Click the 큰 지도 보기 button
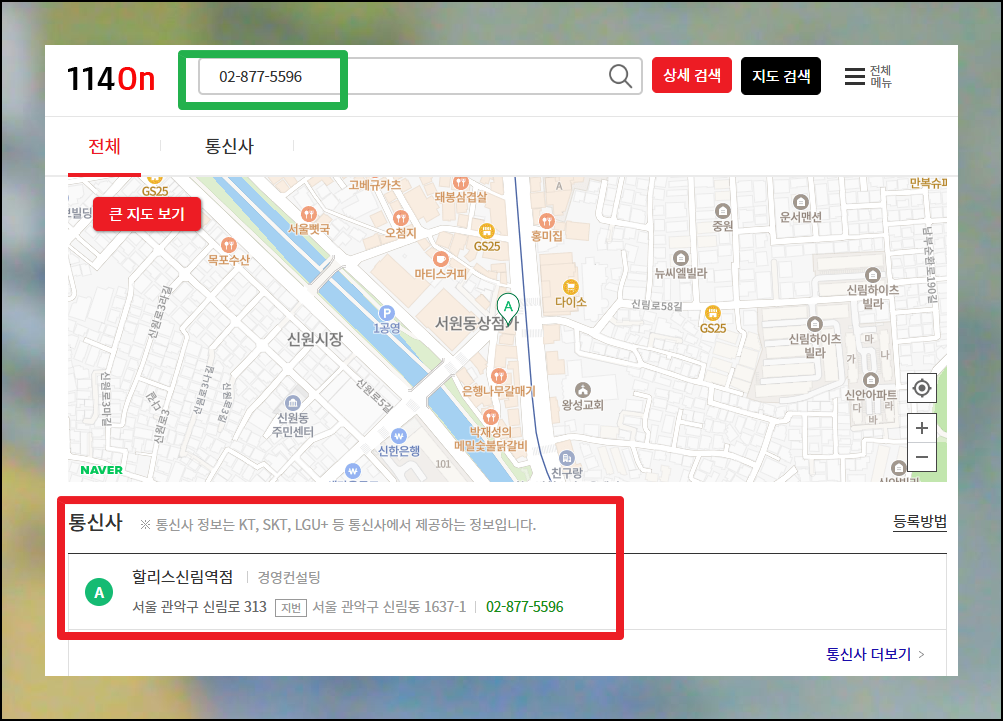Viewport: 1003px width, 721px height. click(147, 214)
